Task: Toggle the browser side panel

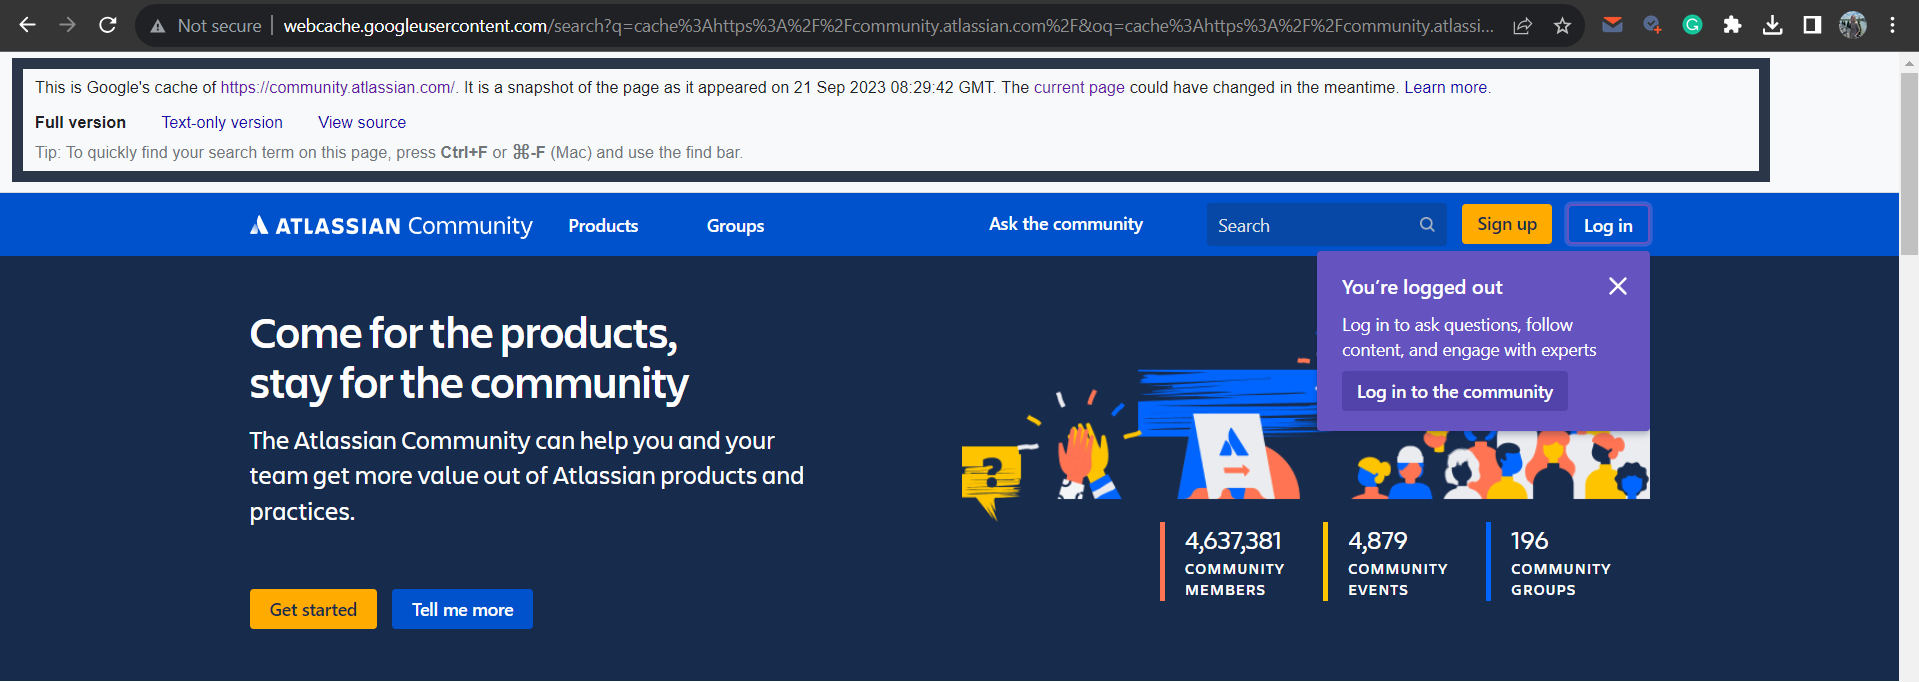Action: 1812,25
